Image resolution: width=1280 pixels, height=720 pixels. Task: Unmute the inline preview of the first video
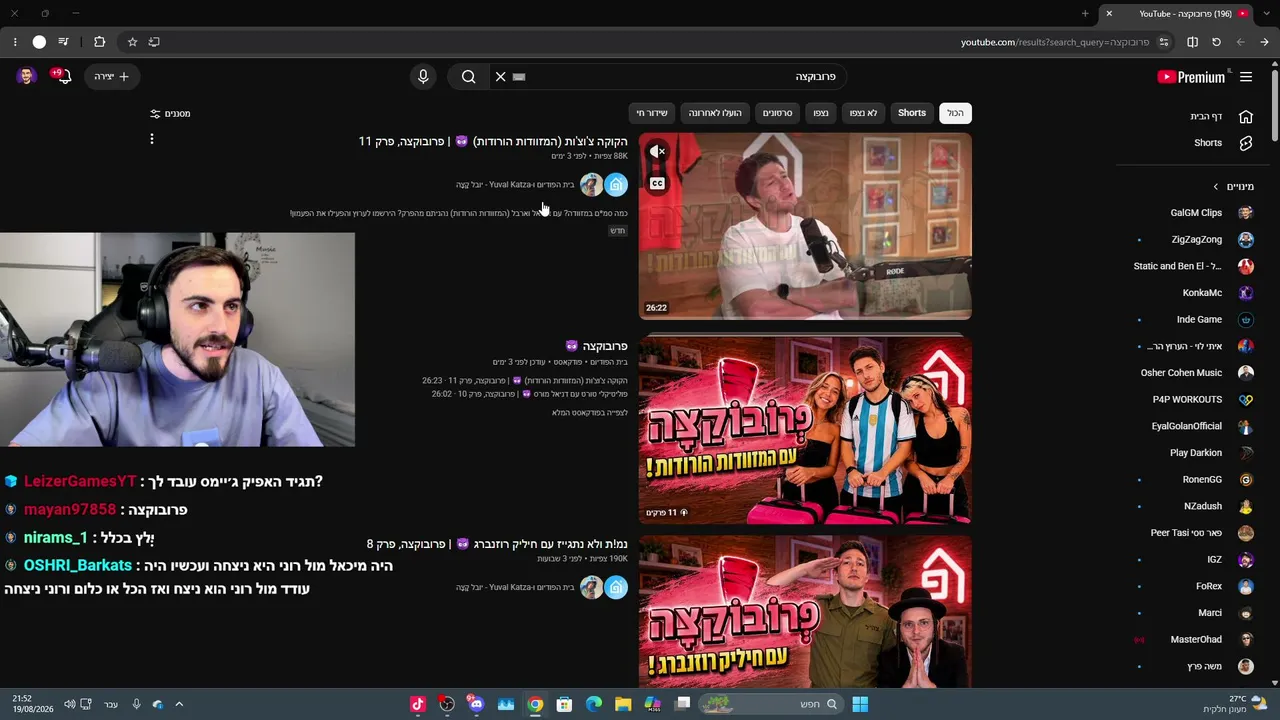tap(657, 151)
